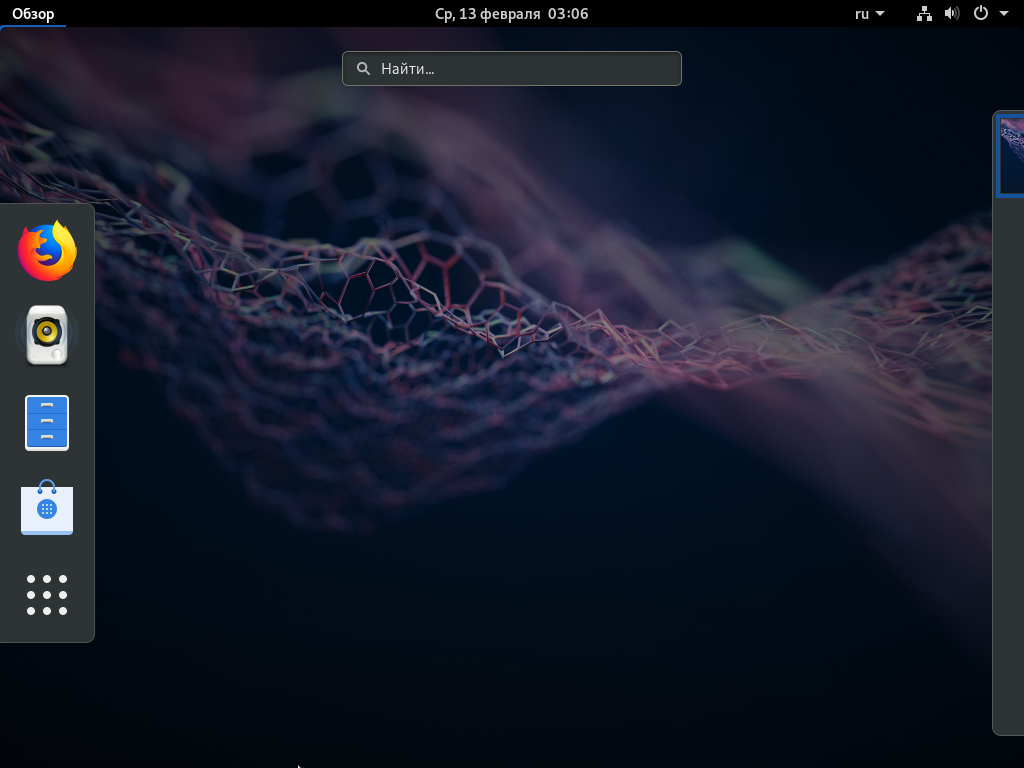
Task: Click the volume speaker icon
Action: pyautogui.click(x=952, y=14)
